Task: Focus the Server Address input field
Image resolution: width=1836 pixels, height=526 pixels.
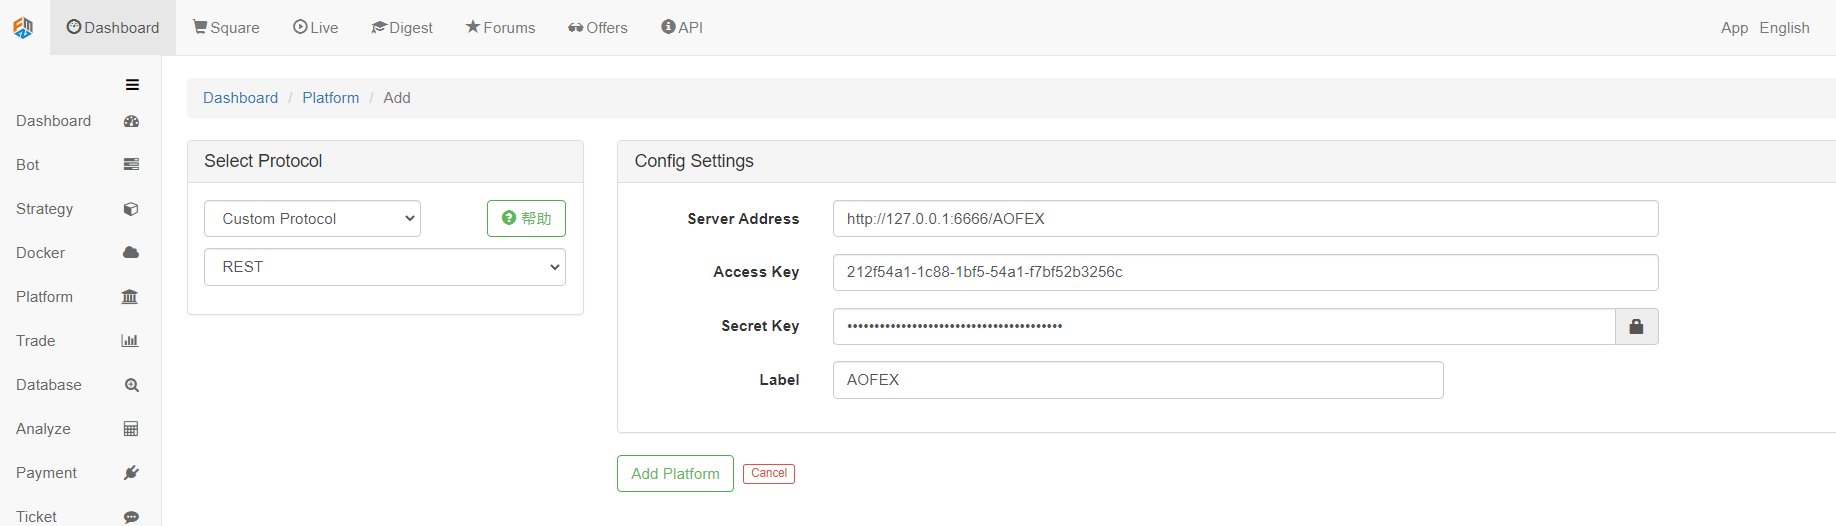Action: 1245,219
